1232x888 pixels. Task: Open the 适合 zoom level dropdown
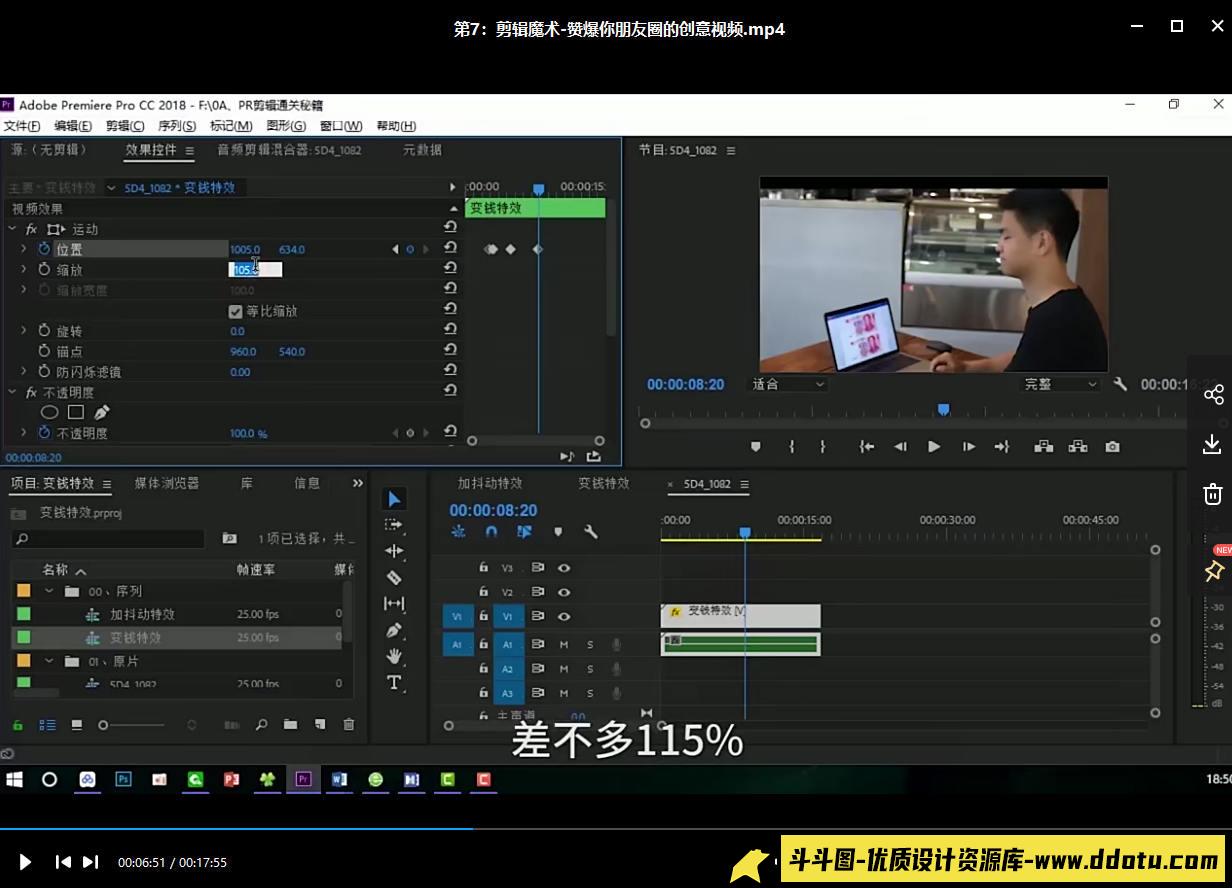tap(789, 384)
